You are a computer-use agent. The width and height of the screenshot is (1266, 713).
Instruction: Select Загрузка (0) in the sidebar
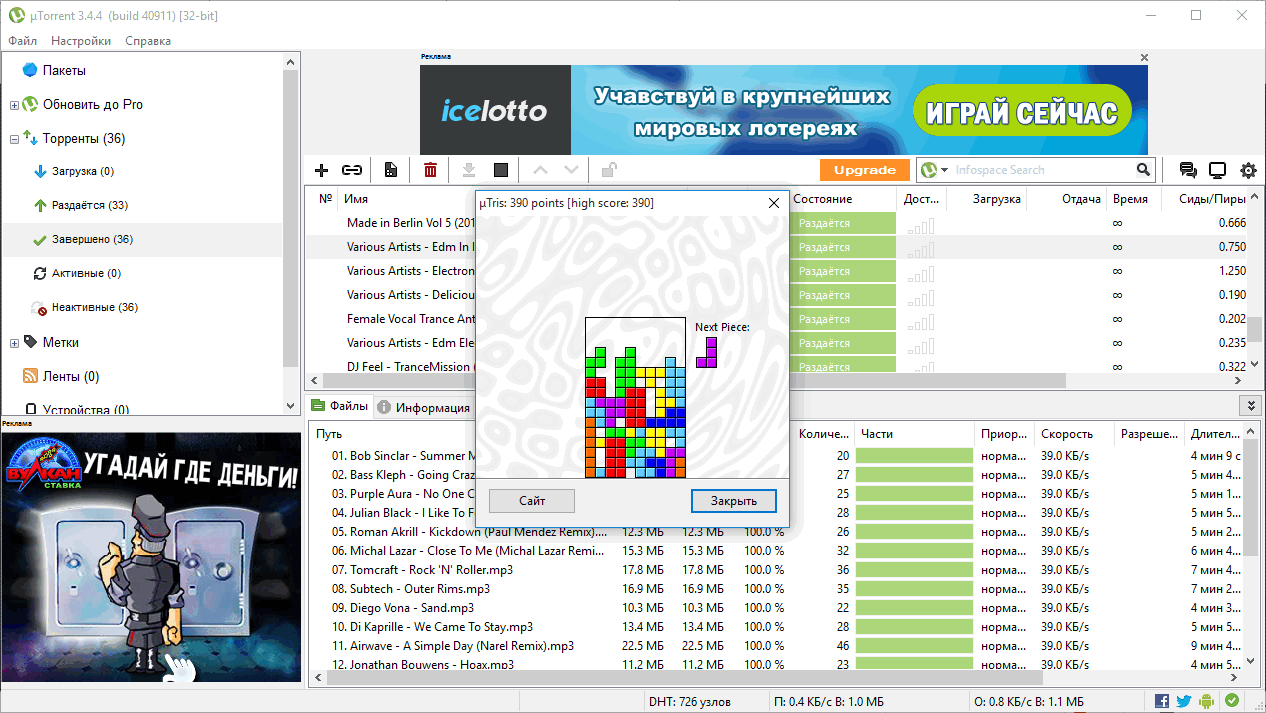pyautogui.click(x=83, y=171)
